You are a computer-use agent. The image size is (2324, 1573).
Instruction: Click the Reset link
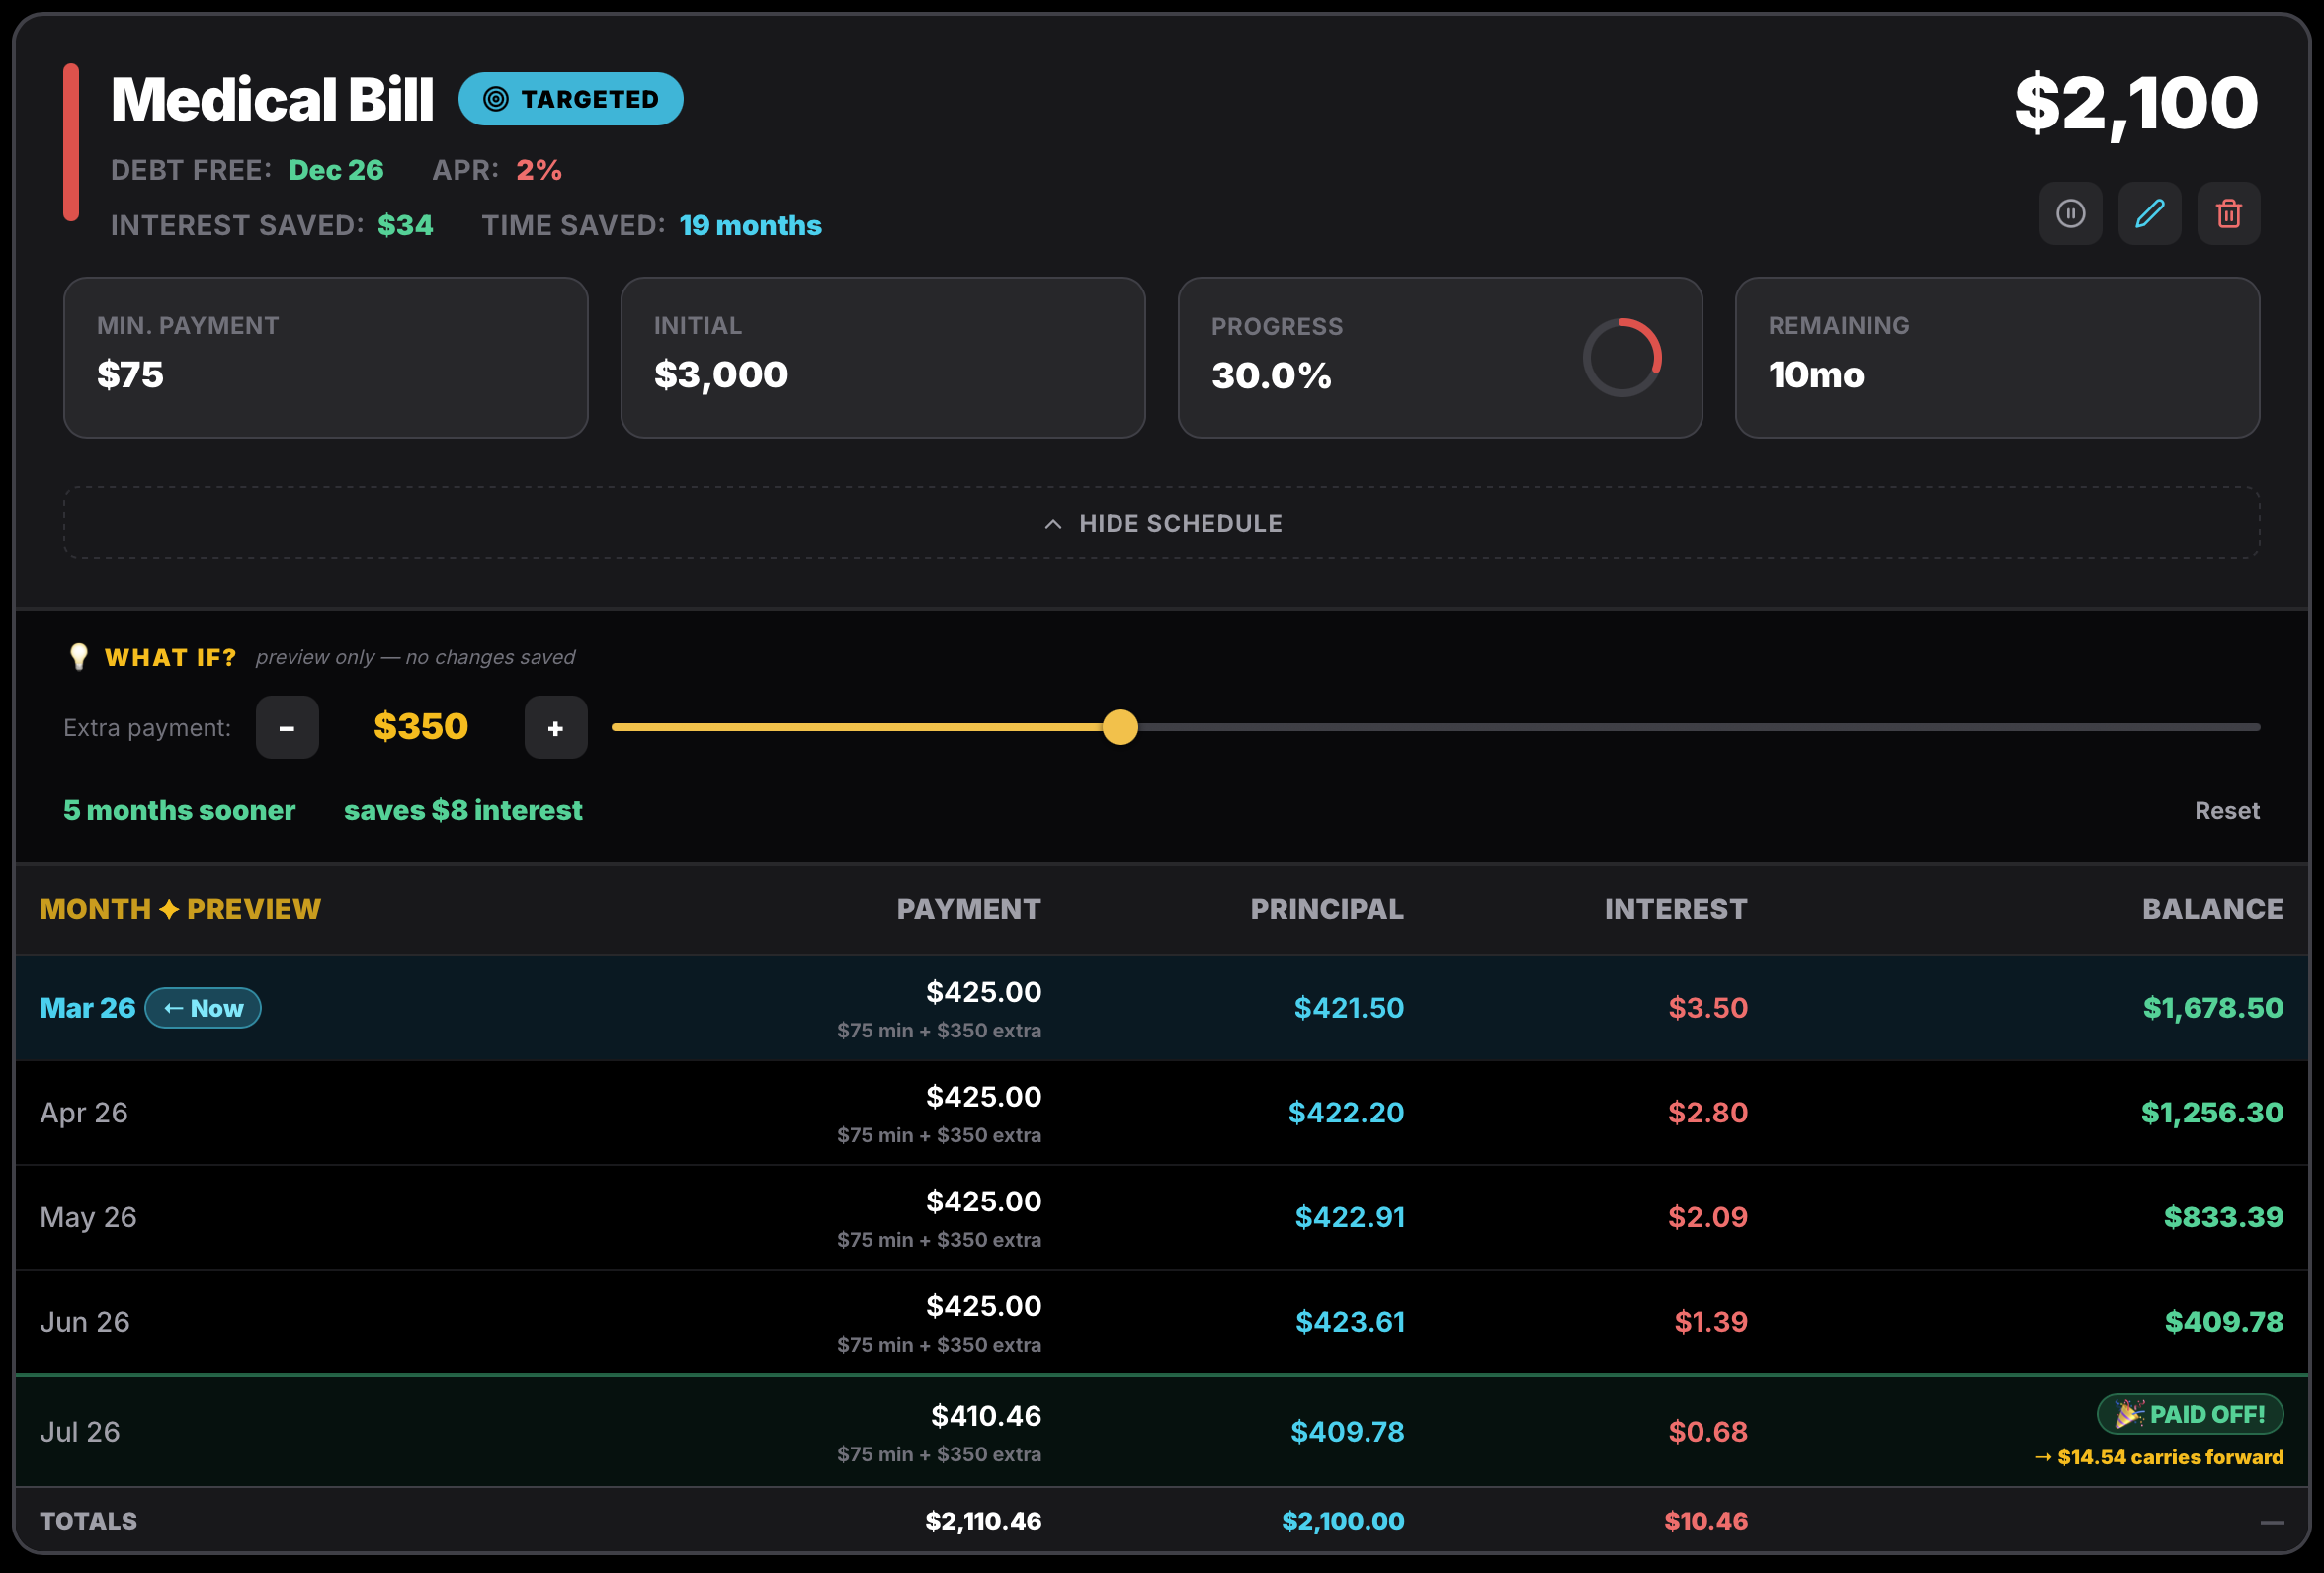pyautogui.click(x=2226, y=810)
